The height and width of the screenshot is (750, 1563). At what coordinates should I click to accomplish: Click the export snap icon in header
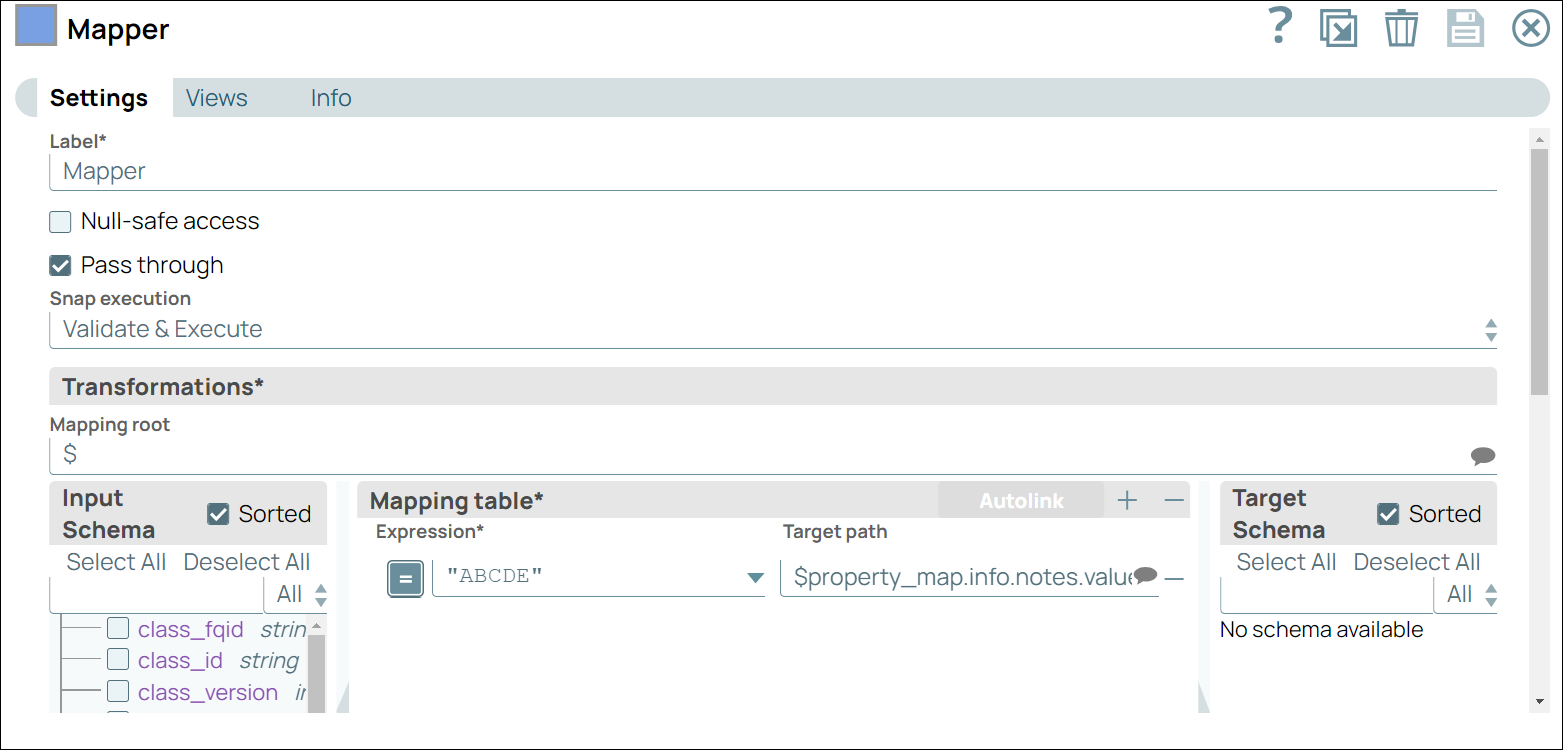click(1338, 27)
